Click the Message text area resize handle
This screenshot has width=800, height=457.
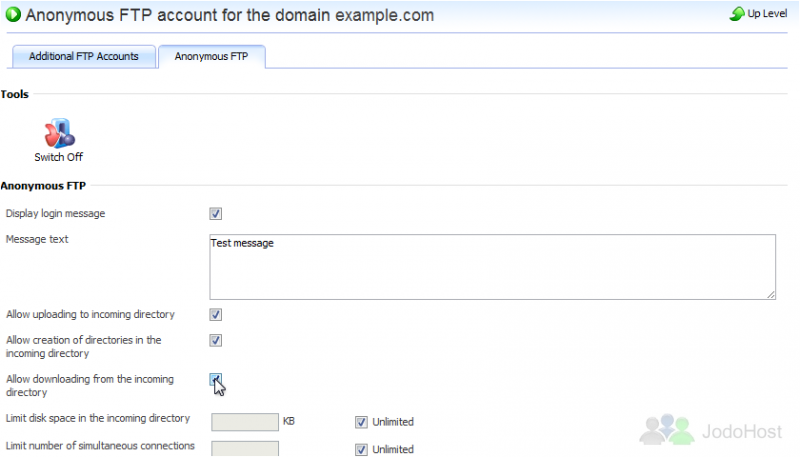coord(771,294)
